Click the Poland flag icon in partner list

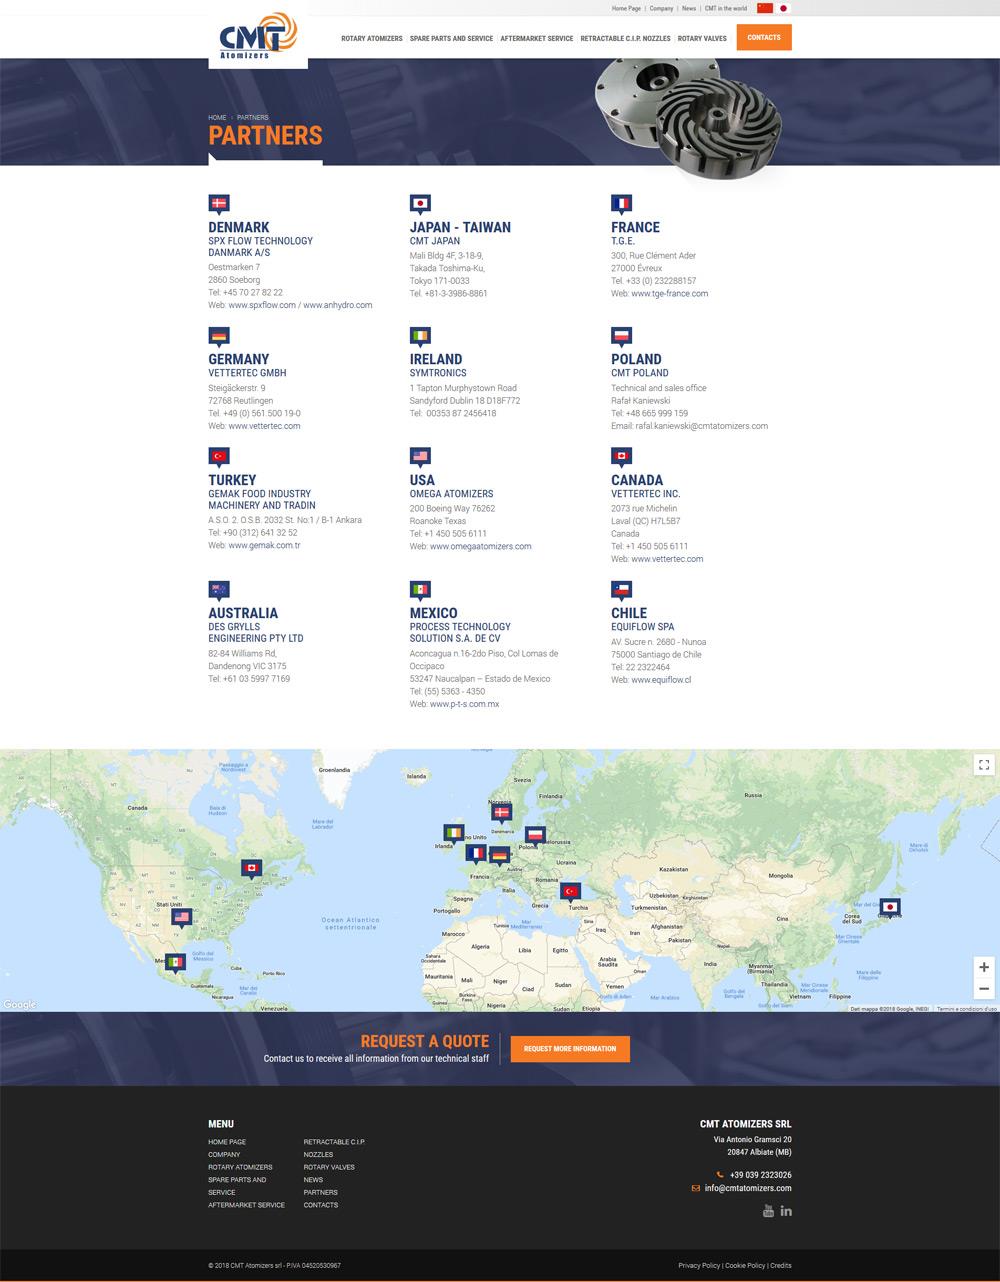pos(622,336)
